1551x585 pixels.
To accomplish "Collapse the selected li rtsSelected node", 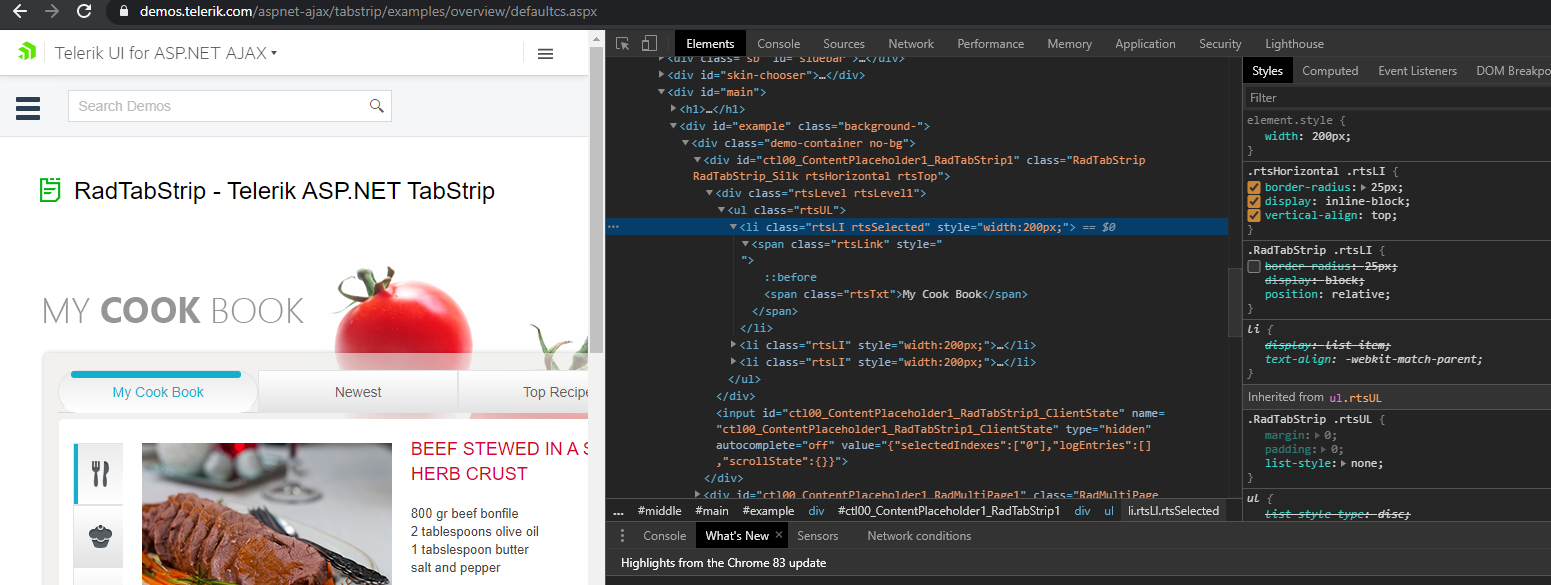I will point(733,227).
